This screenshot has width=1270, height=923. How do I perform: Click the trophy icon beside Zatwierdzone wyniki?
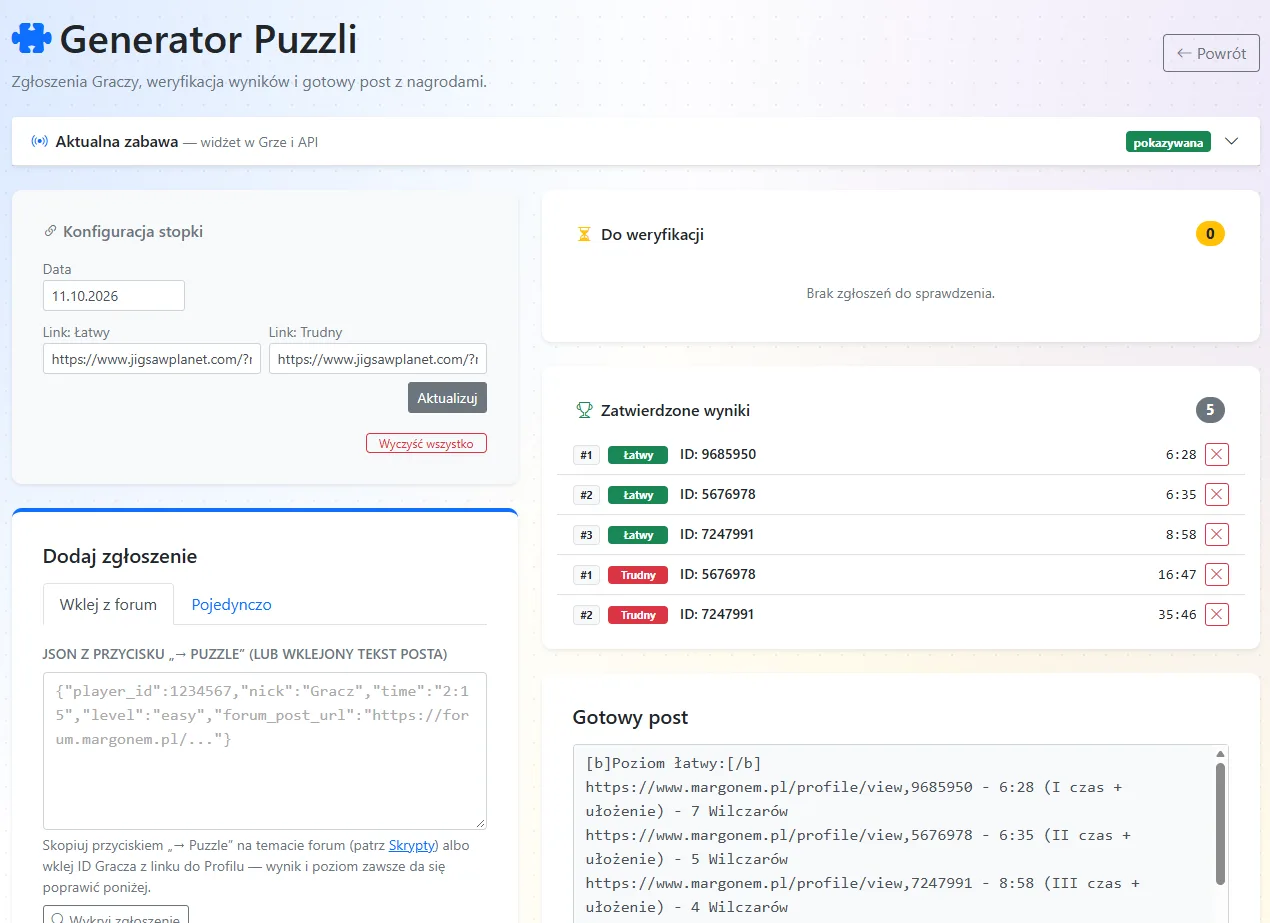point(584,410)
